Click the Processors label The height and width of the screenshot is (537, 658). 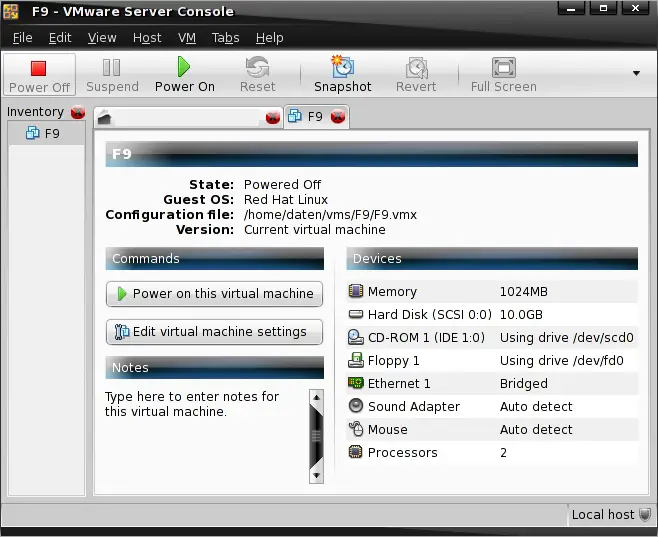402,453
